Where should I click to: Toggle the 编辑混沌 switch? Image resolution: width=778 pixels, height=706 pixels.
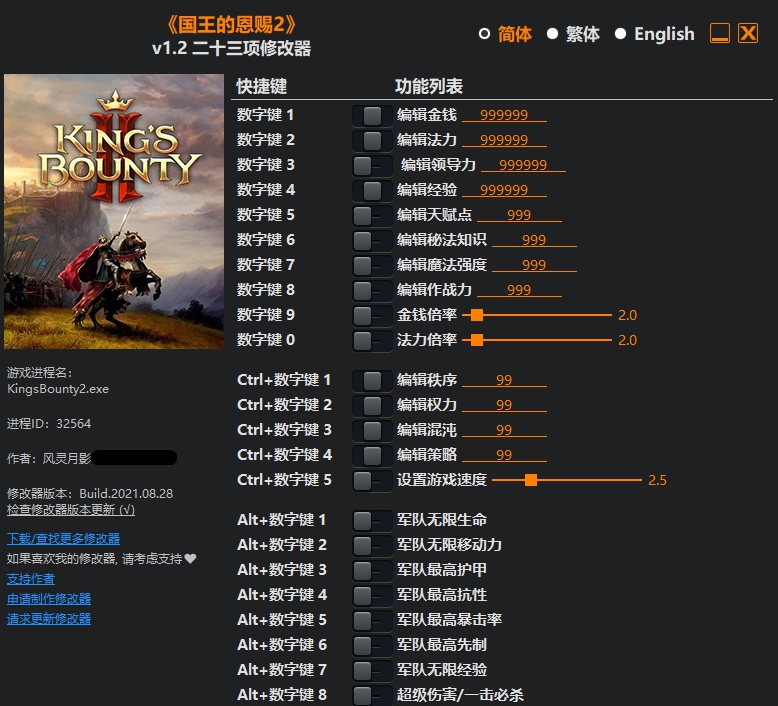pyautogui.click(x=372, y=431)
